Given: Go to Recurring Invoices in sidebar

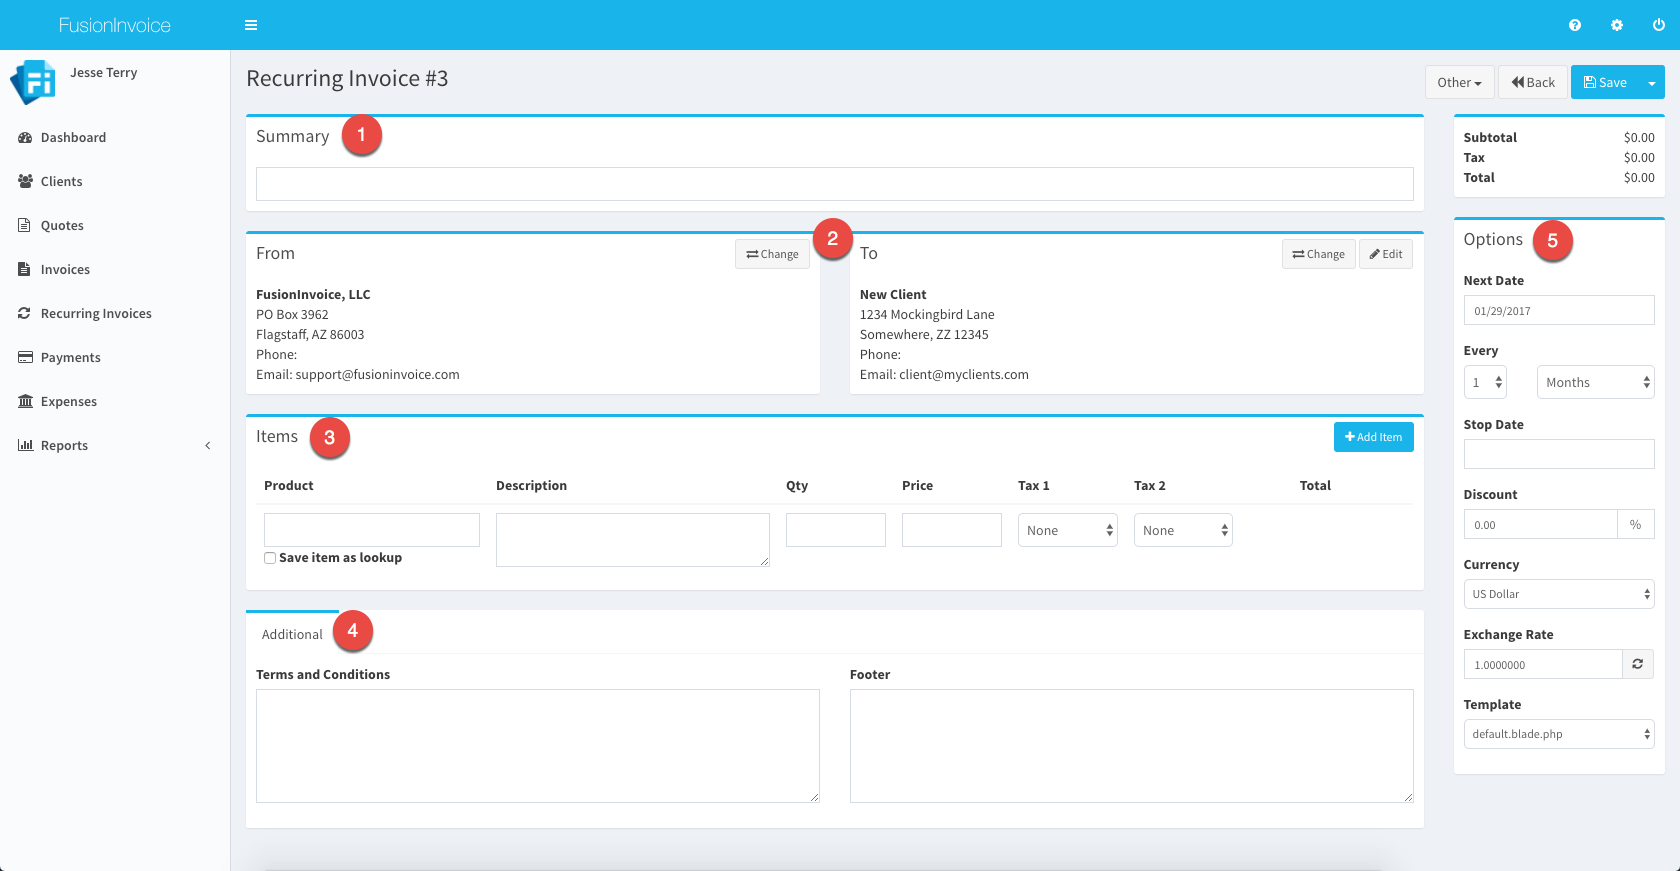Looking at the screenshot, I should pyautogui.click(x=96, y=314).
